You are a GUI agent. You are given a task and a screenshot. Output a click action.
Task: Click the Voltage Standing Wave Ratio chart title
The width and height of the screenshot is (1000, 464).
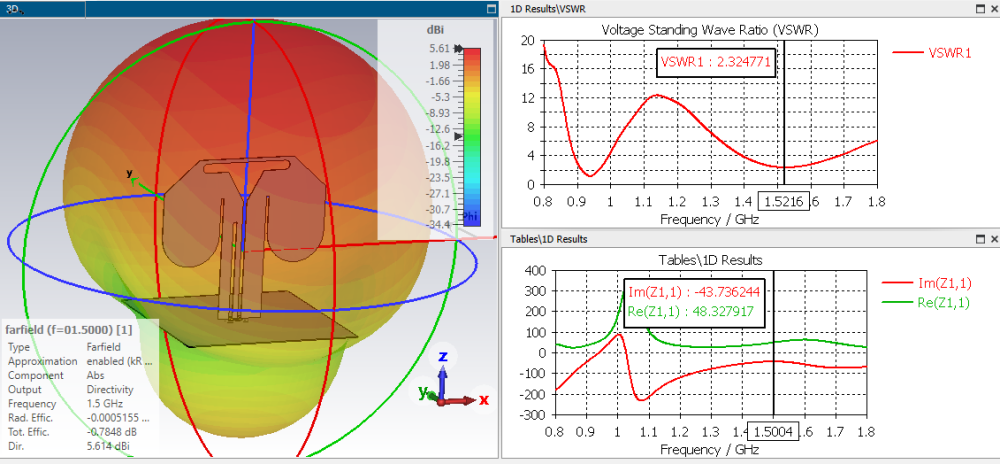tap(710, 29)
